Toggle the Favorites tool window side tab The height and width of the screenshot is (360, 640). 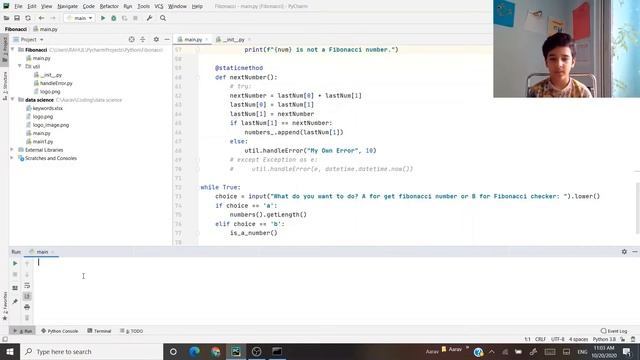click(x=4, y=306)
